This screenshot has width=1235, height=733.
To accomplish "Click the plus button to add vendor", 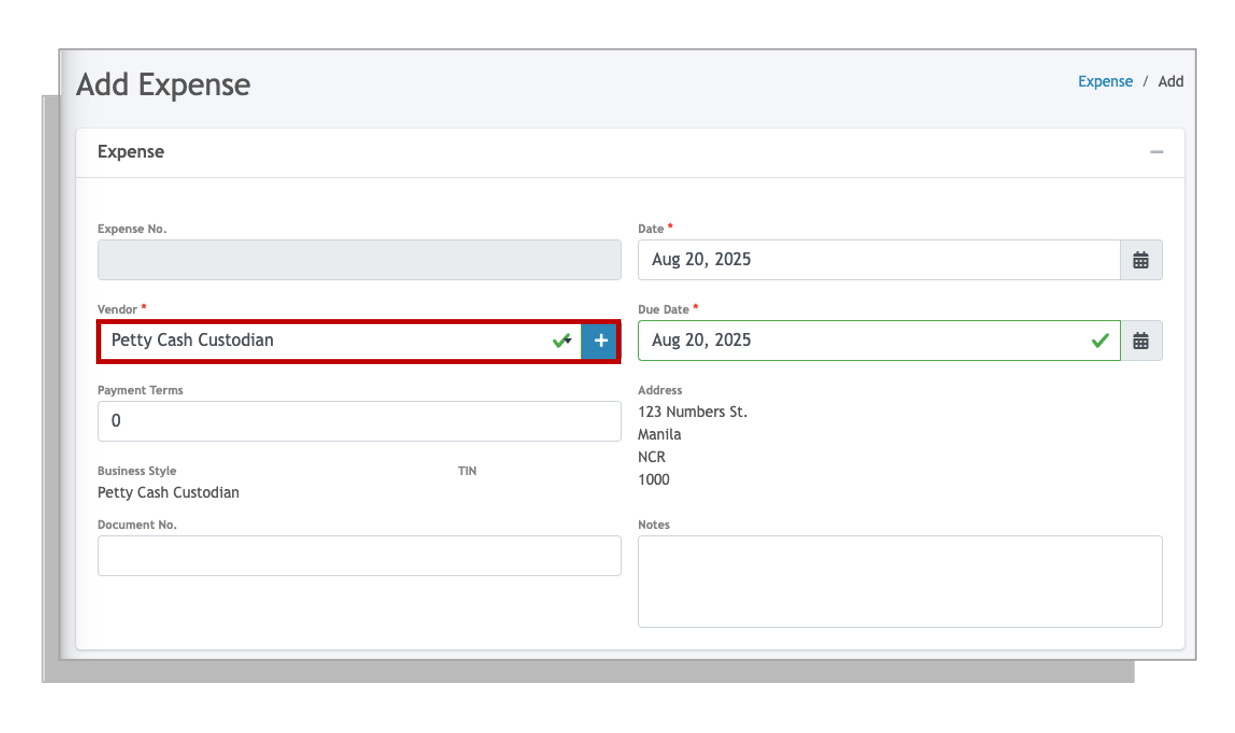I will pos(600,341).
